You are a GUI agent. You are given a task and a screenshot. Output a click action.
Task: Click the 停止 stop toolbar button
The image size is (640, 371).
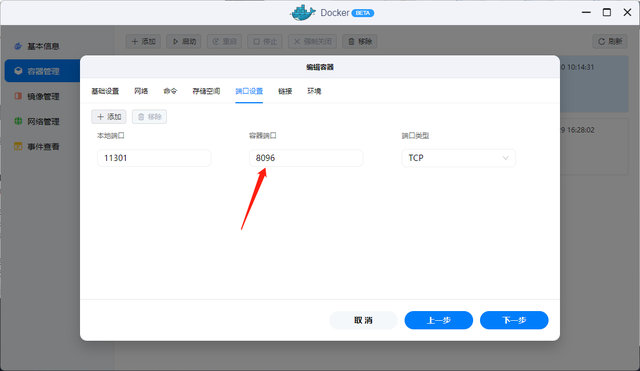265,41
